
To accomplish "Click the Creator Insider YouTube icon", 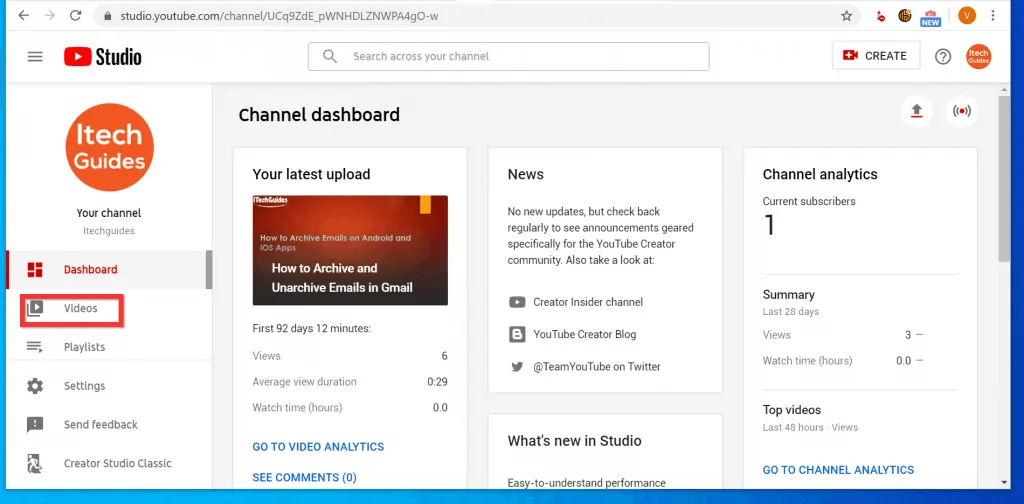I will (x=517, y=302).
